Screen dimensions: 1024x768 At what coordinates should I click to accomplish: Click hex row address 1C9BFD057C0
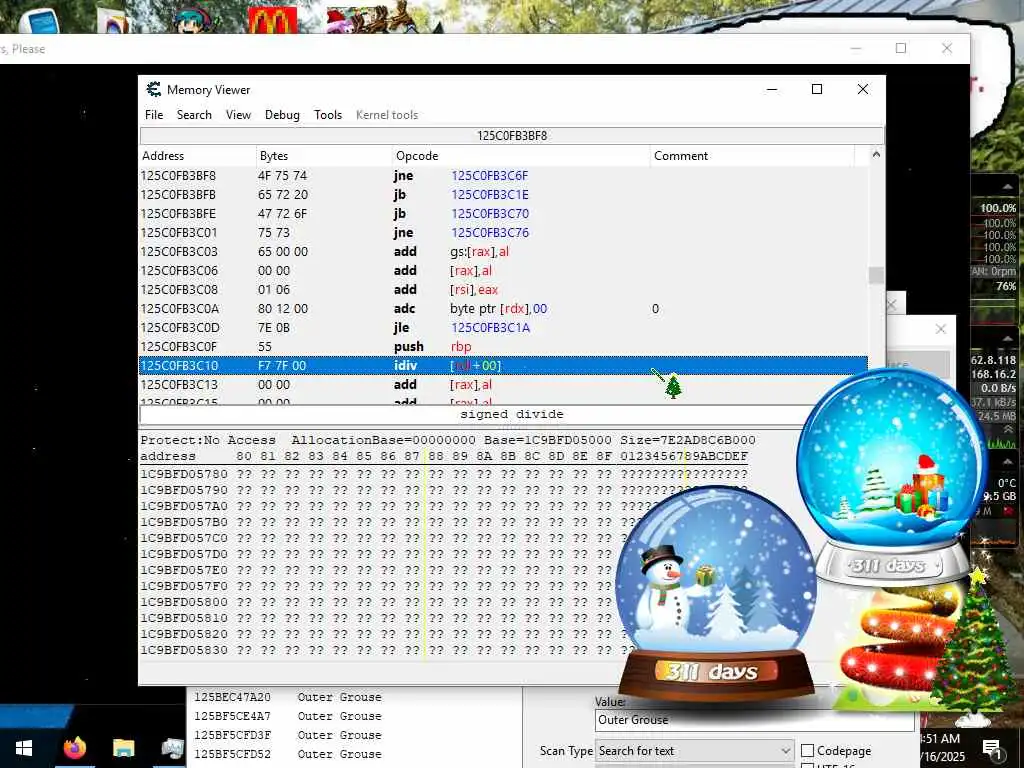coord(184,538)
